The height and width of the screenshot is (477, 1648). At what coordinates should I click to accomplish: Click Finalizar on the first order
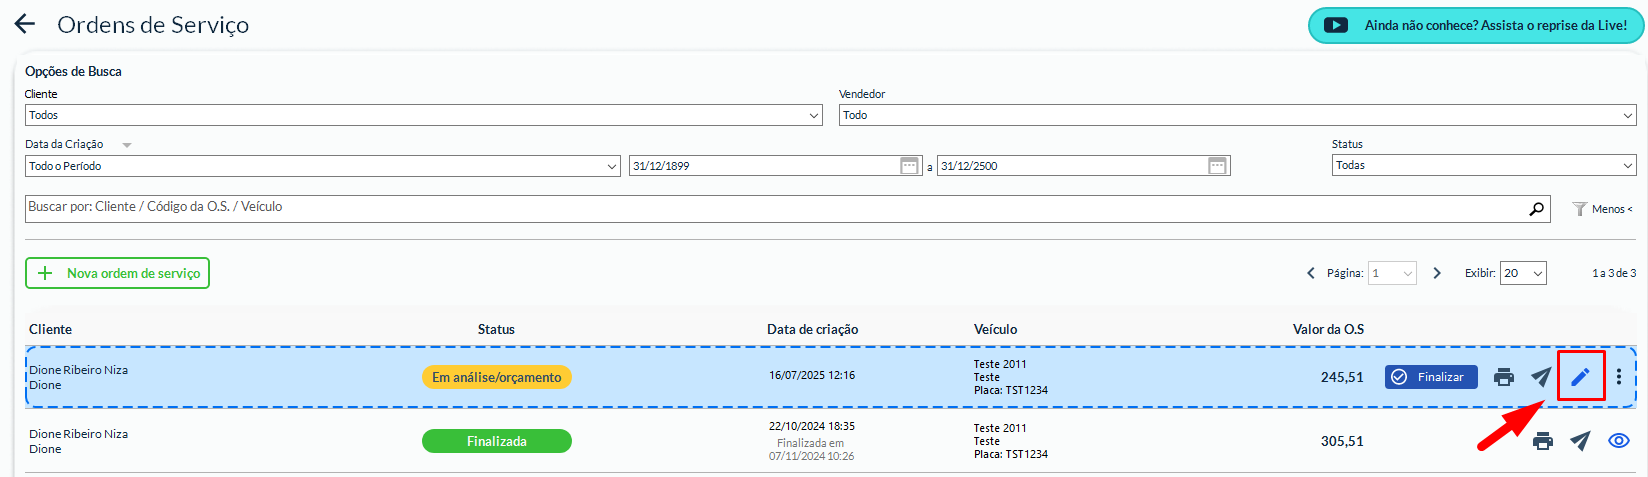click(x=1430, y=377)
